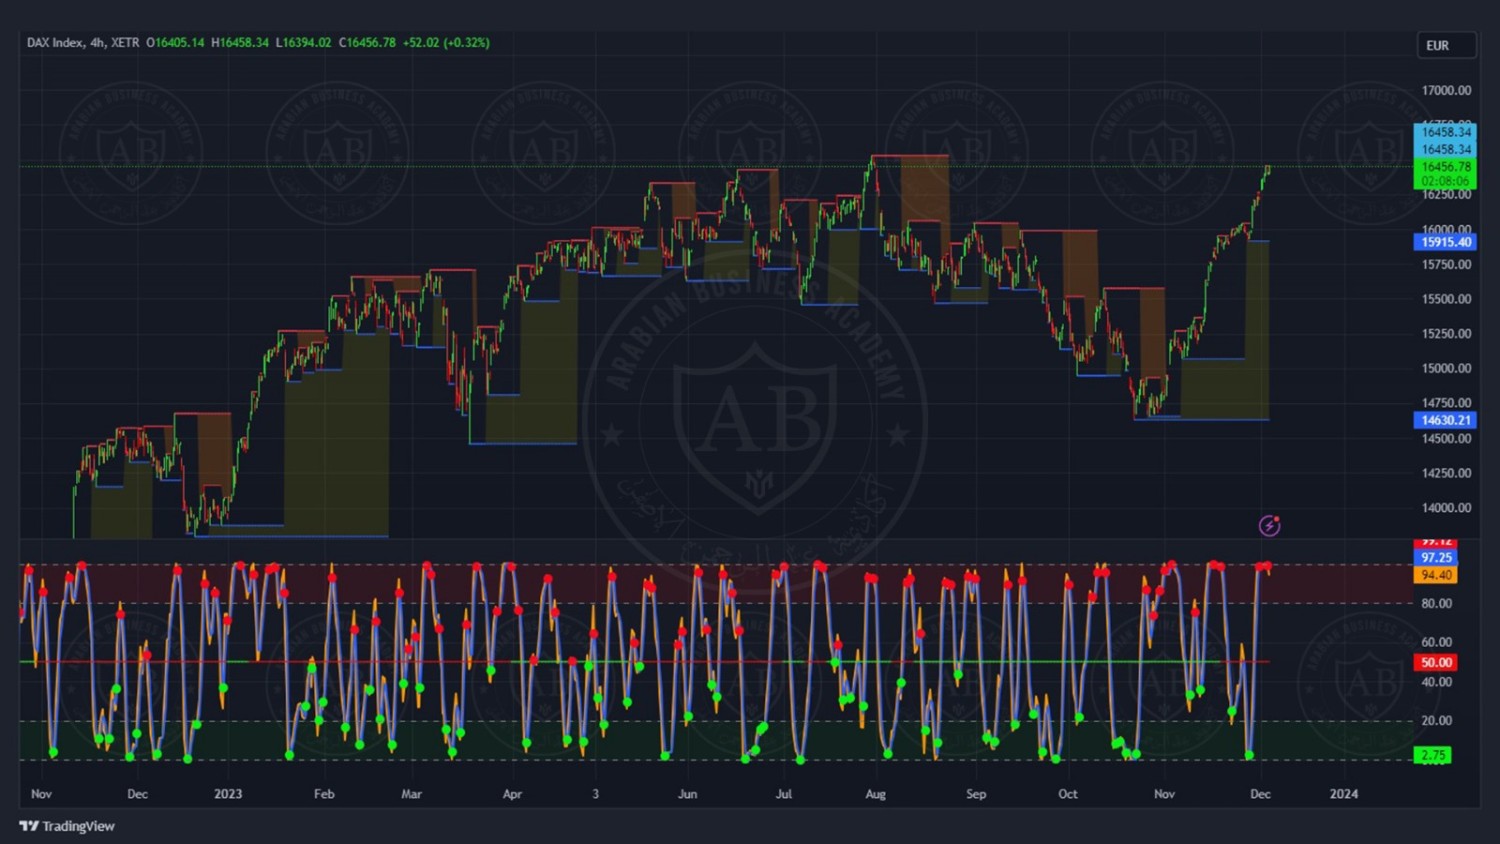This screenshot has height=844, width=1500.
Task: Click the blue 15915.40 price label
Action: click(x=1445, y=242)
